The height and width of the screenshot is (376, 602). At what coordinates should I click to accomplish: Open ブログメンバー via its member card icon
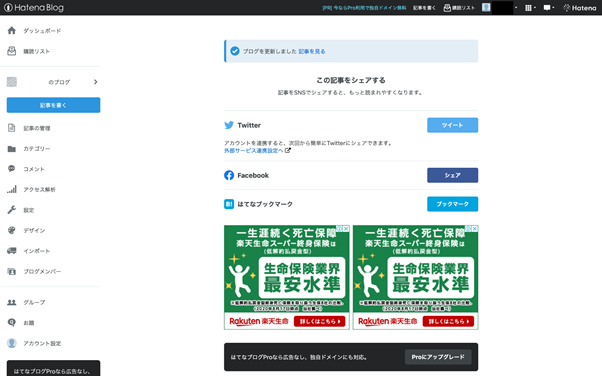pos(12,271)
